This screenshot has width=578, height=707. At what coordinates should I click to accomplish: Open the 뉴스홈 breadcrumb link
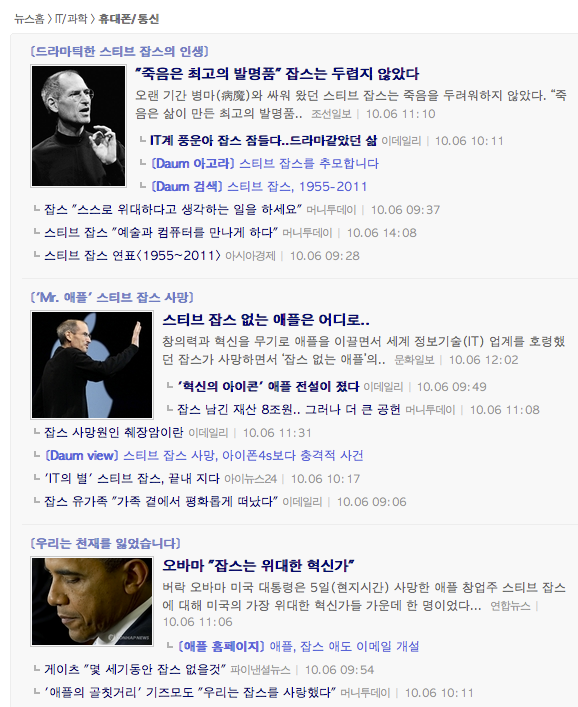coord(29,19)
